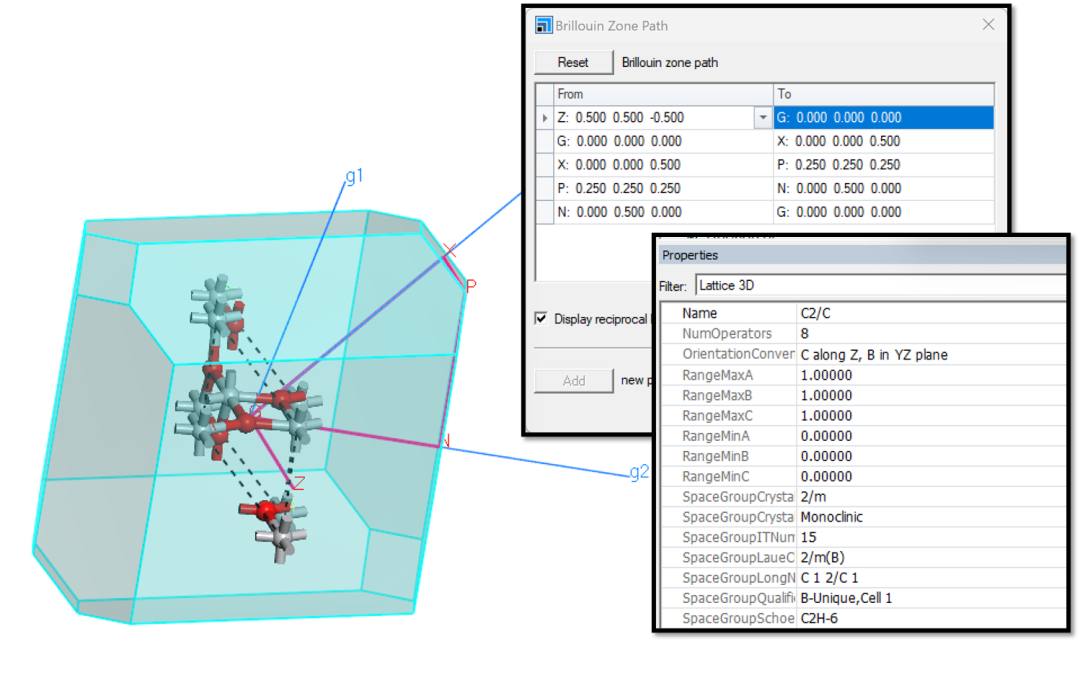Select From cell 'G: 0.000 0.000 0.000'

(663, 141)
